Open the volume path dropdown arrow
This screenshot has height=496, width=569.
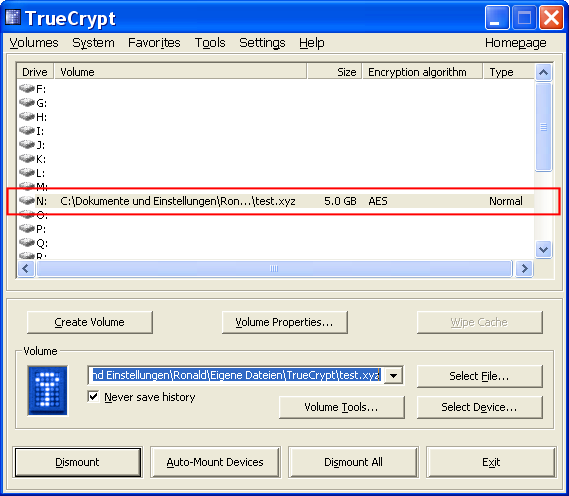tap(394, 375)
